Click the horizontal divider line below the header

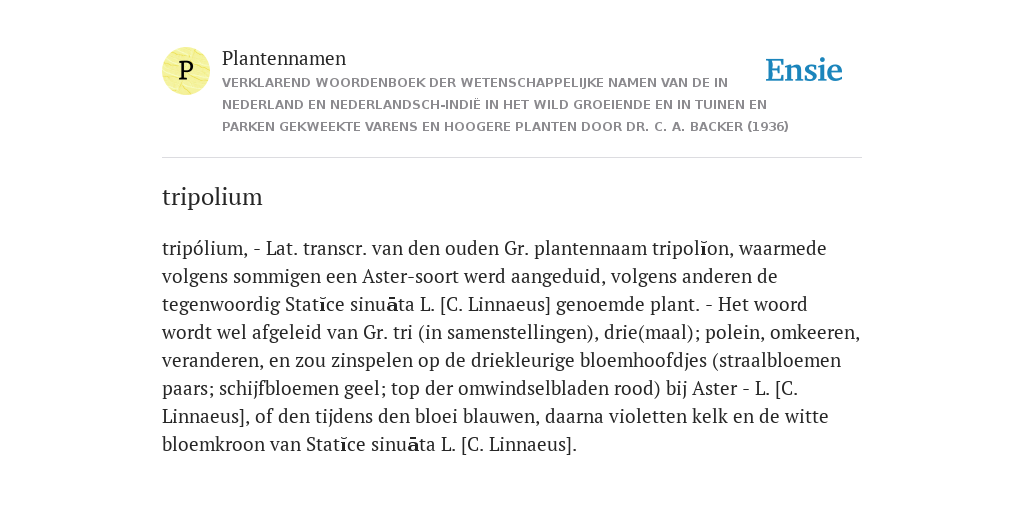point(512,157)
